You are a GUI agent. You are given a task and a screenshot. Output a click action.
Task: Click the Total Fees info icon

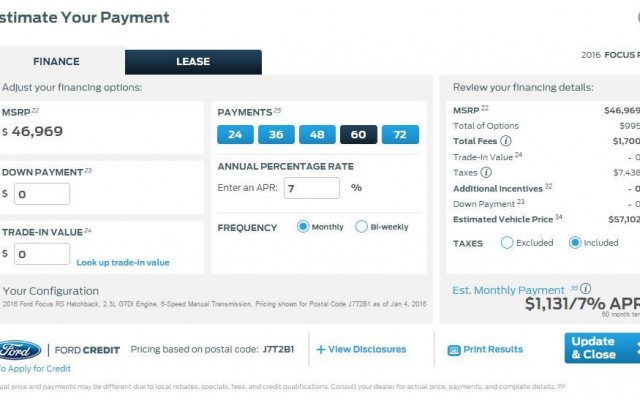[x=506, y=141]
